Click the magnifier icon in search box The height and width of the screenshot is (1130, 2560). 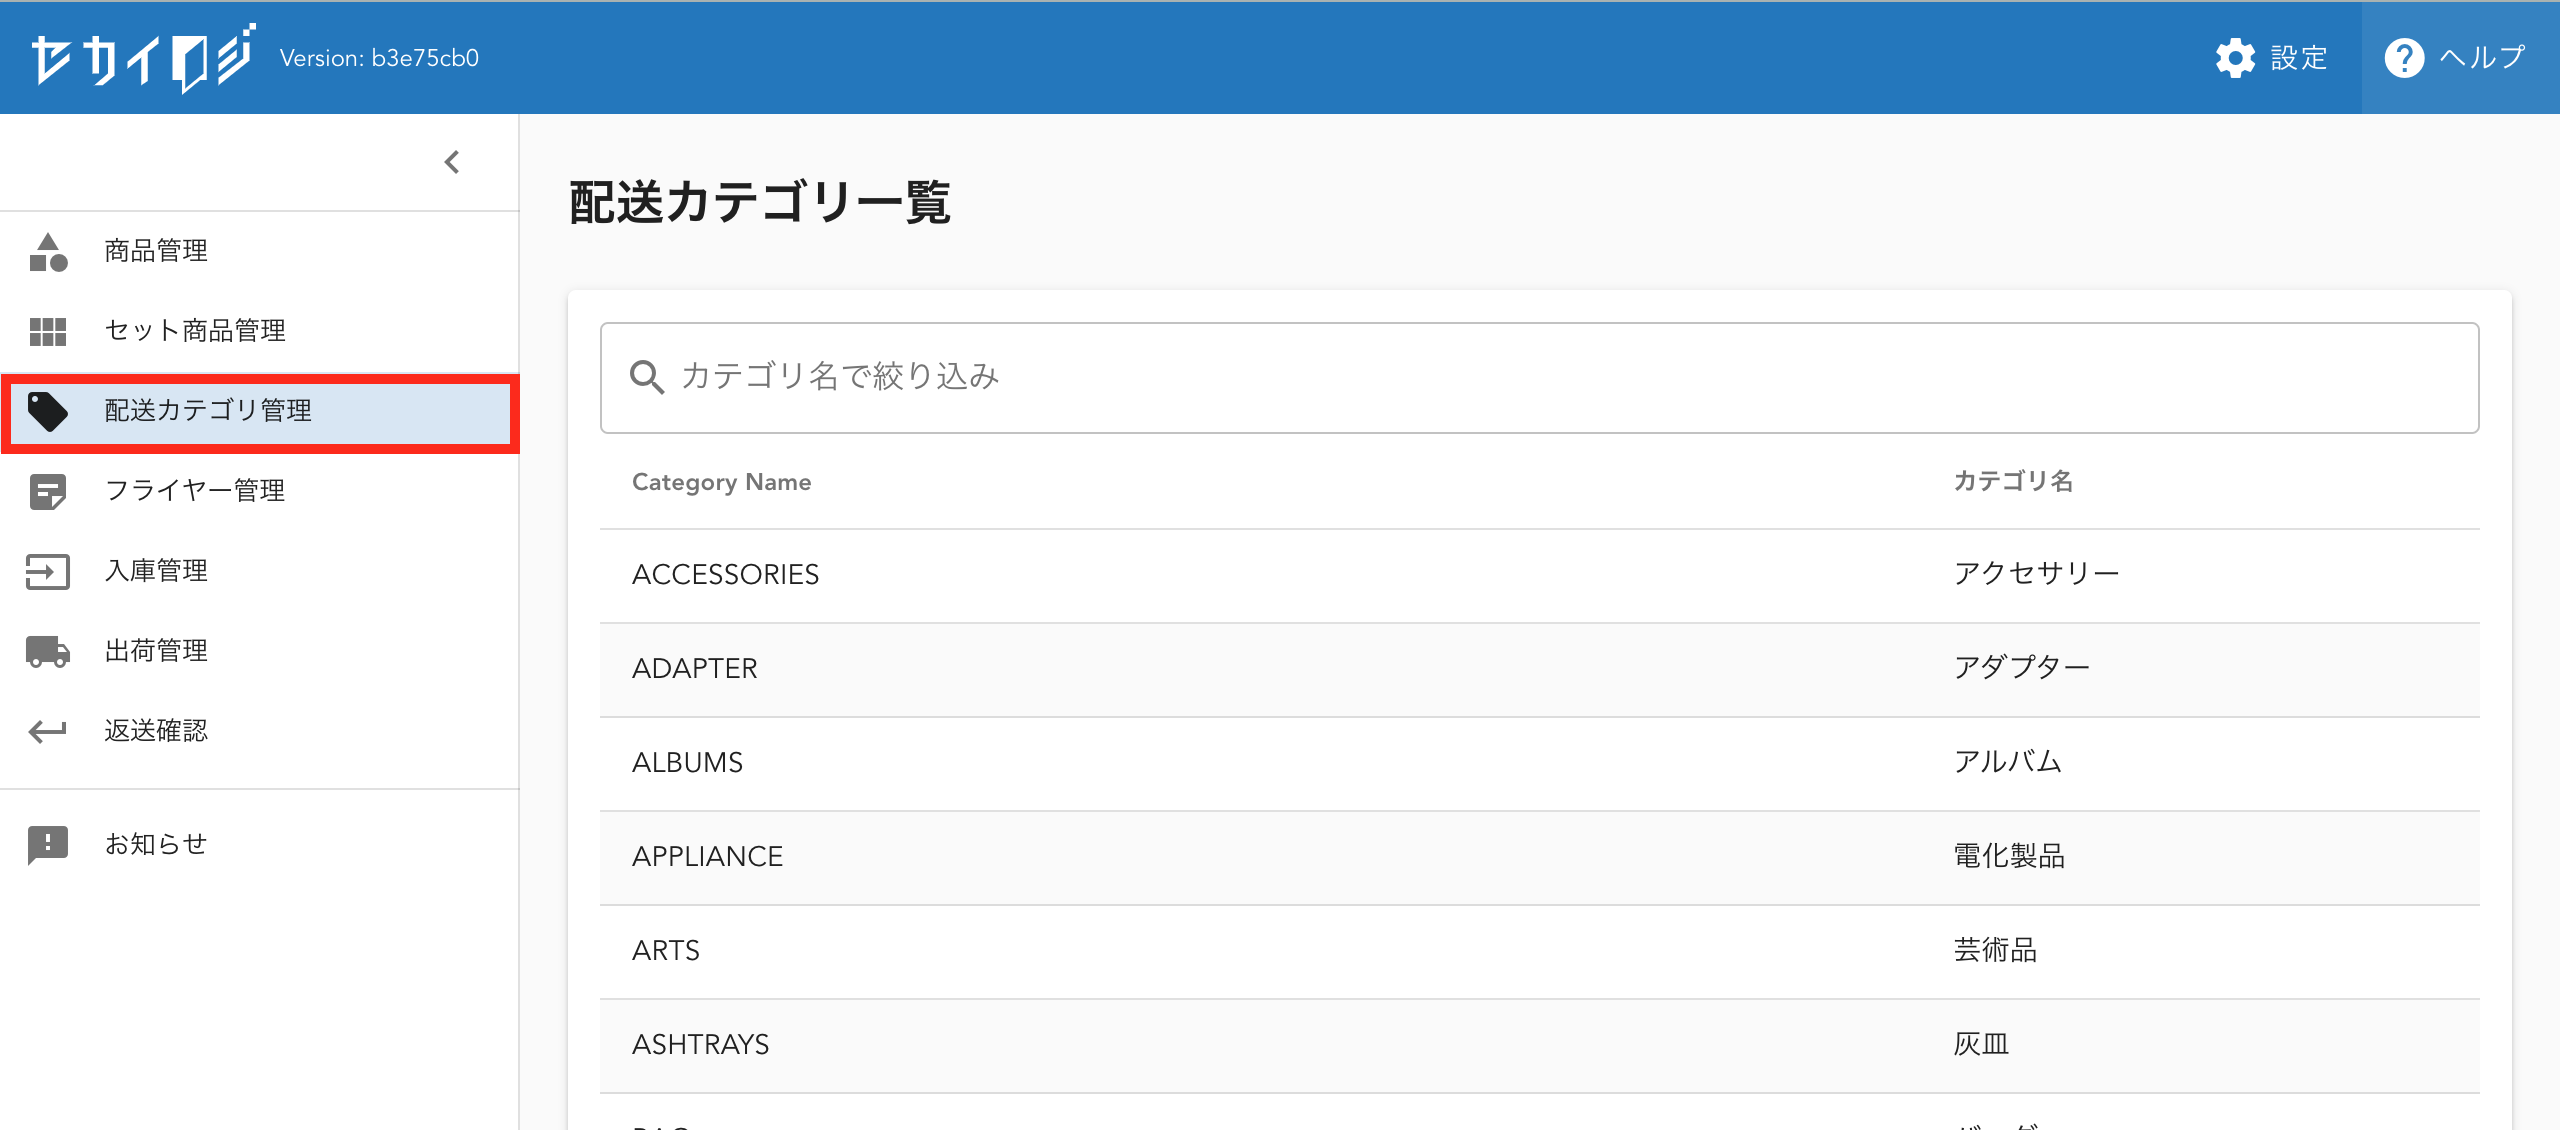(647, 377)
